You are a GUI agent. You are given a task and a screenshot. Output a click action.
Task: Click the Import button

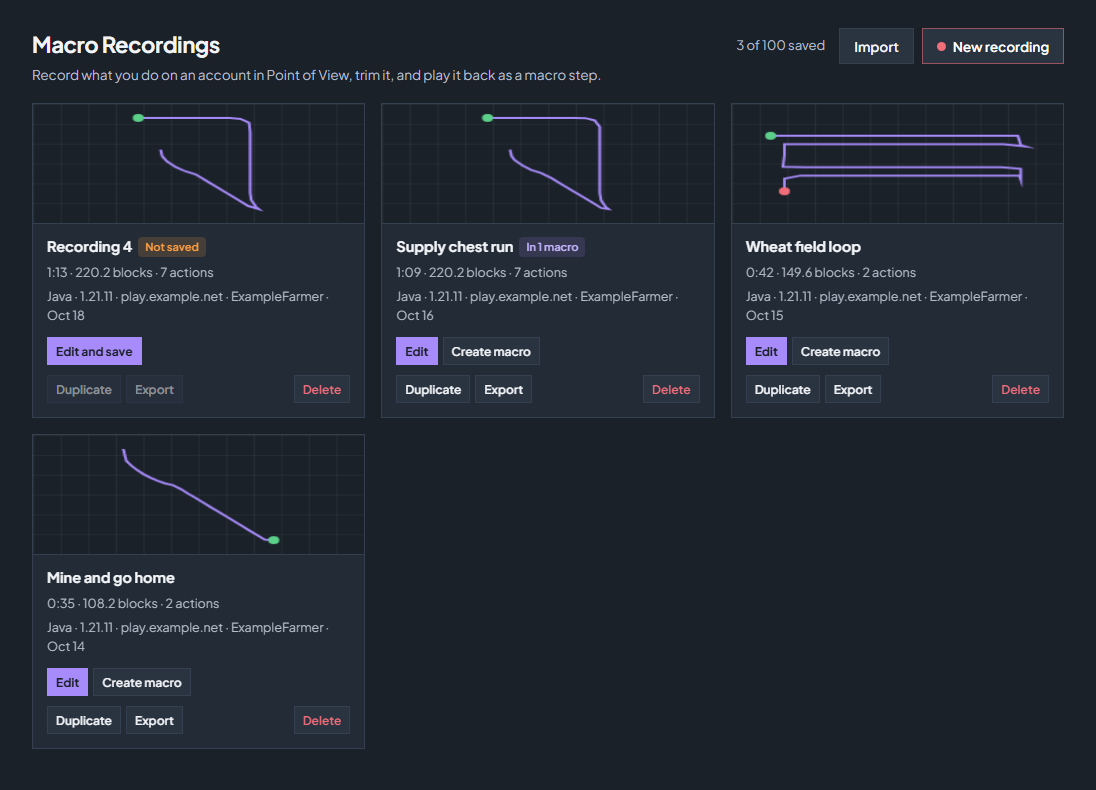876,46
